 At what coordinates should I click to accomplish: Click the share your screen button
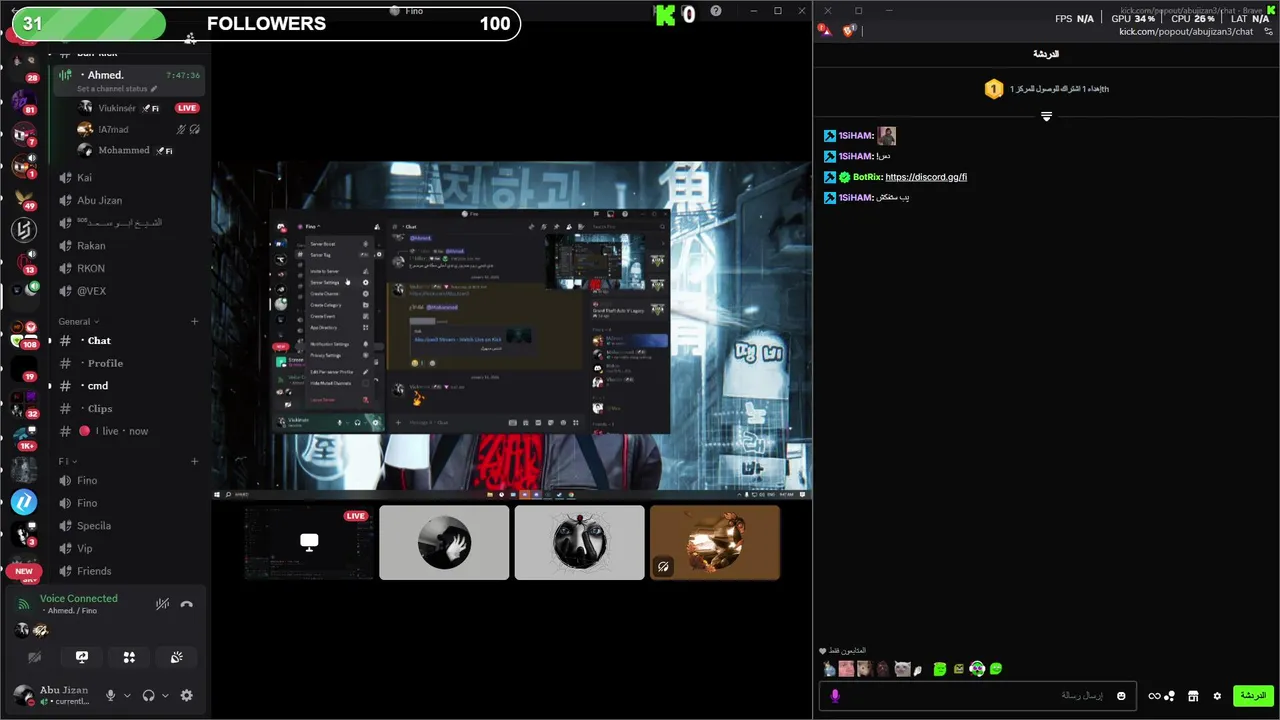(82, 657)
